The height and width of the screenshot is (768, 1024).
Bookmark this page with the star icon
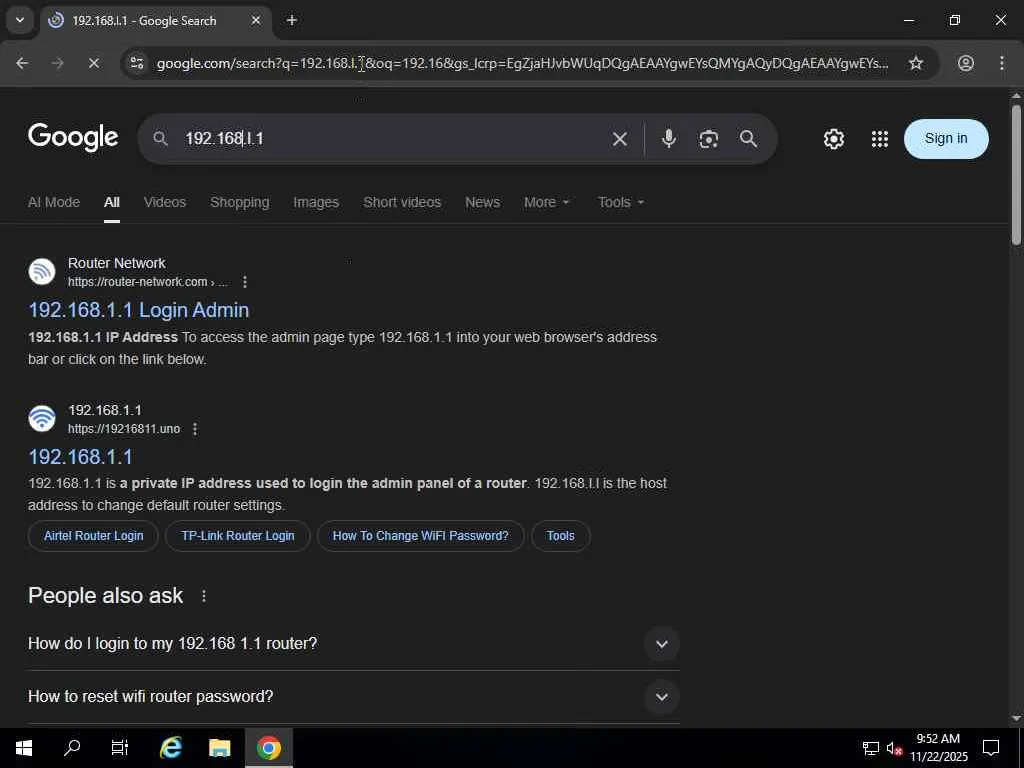916,63
